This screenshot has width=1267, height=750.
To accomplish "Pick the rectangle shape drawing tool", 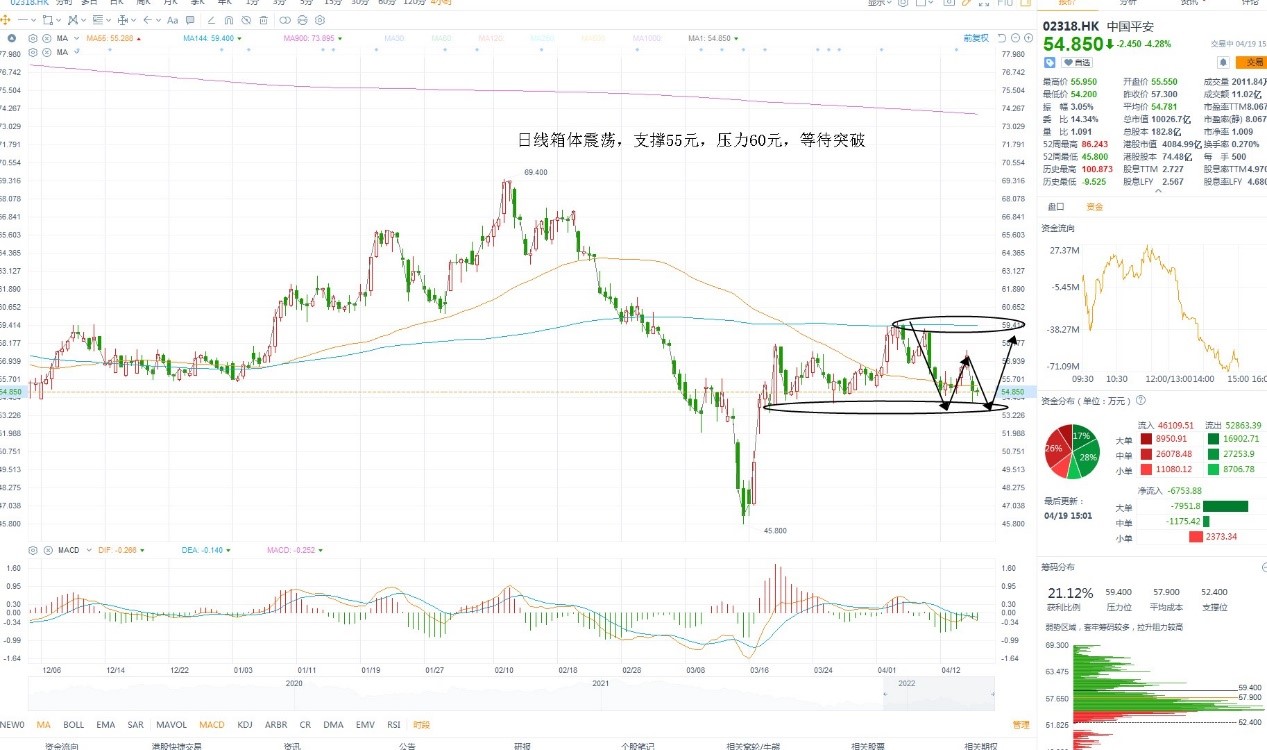I will pos(48,20).
